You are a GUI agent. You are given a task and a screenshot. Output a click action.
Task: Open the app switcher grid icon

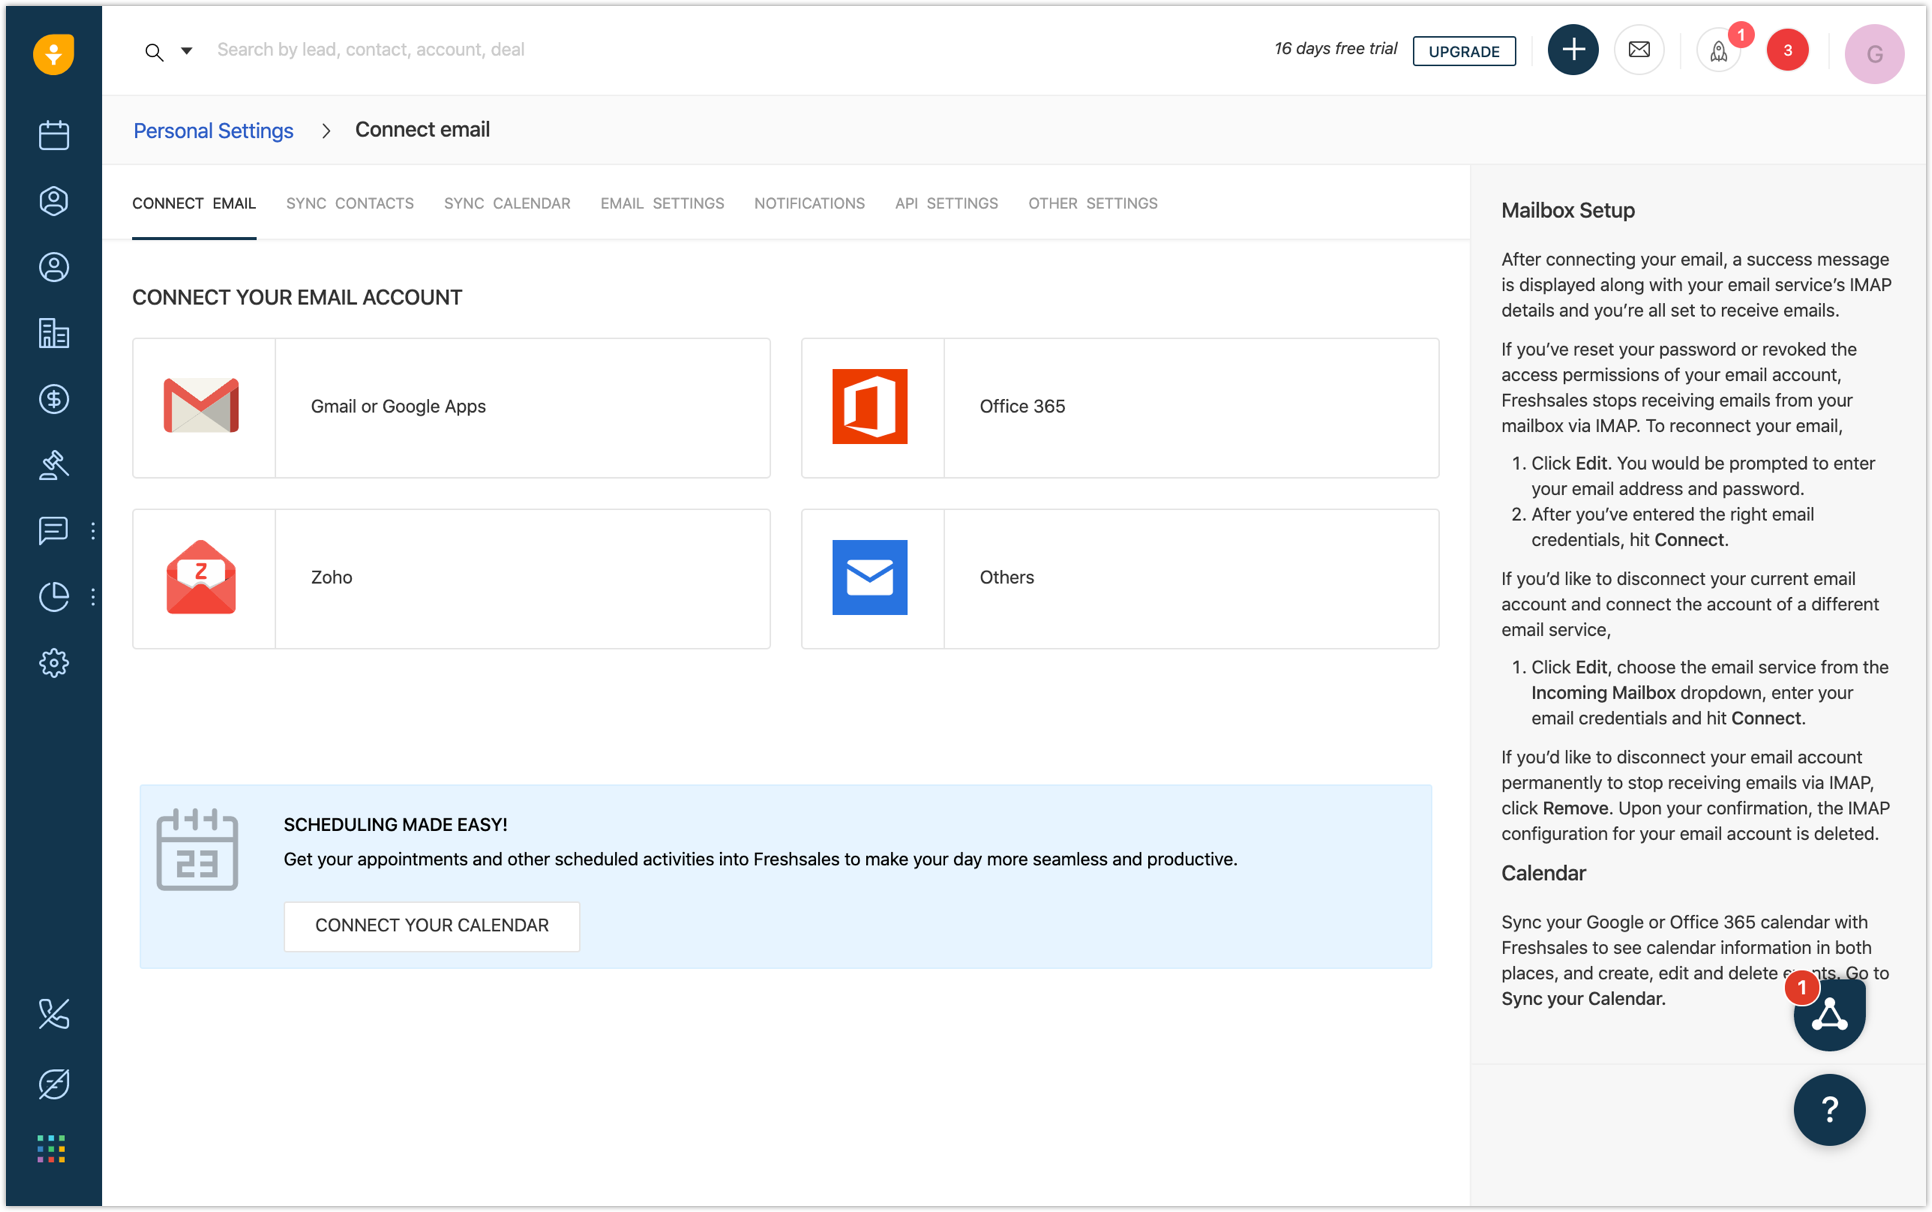pyautogui.click(x=52, y=1148)
